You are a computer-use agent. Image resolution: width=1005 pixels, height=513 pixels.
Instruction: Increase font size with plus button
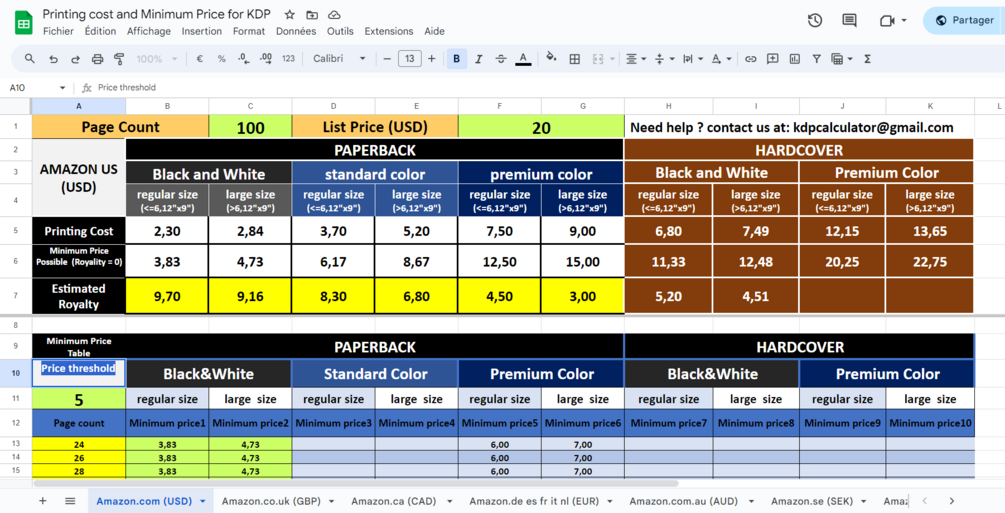click(432, 58)
